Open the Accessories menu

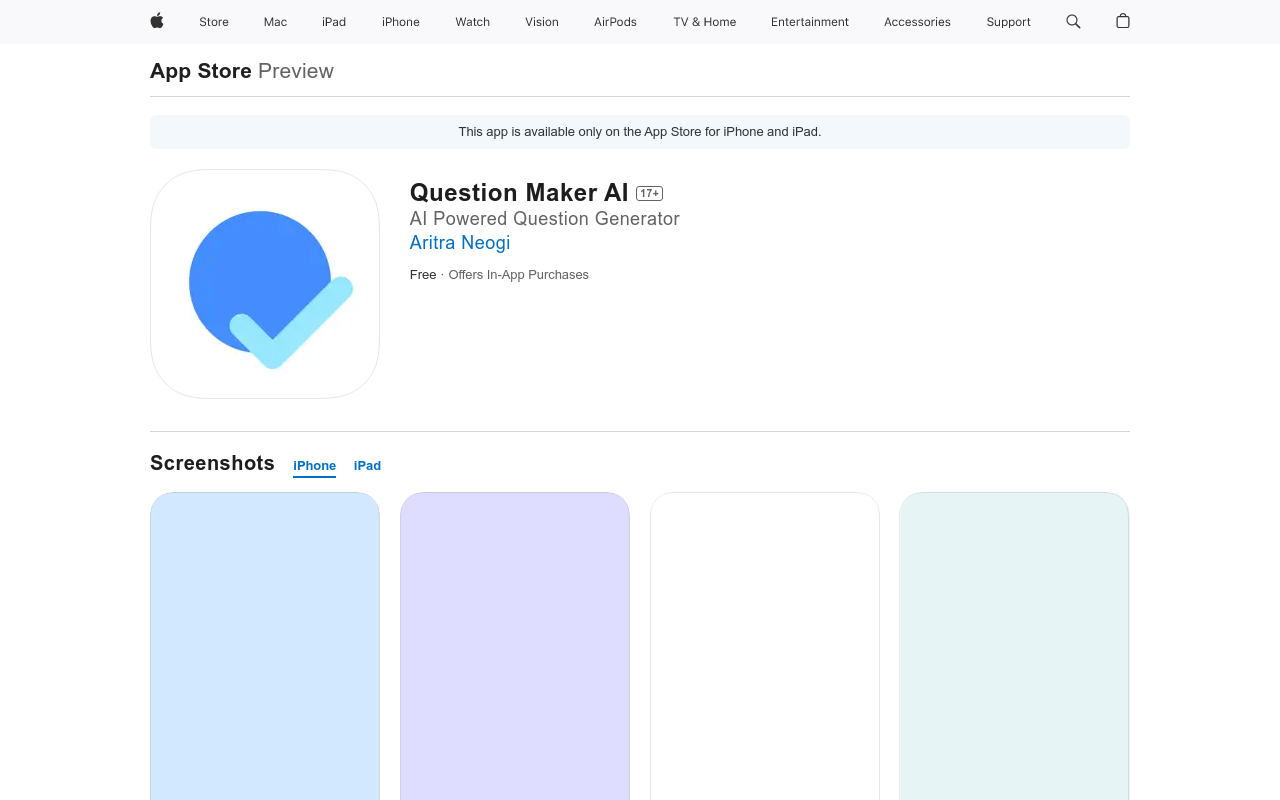point(917,22)
